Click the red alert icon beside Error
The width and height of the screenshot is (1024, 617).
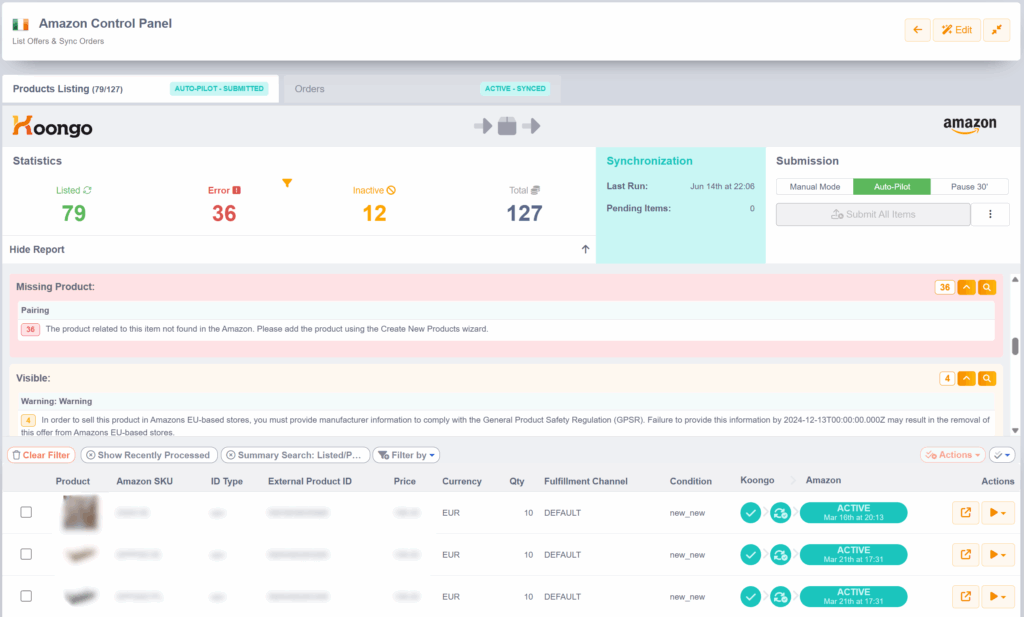pyautogui.click(x=236, y=190)
